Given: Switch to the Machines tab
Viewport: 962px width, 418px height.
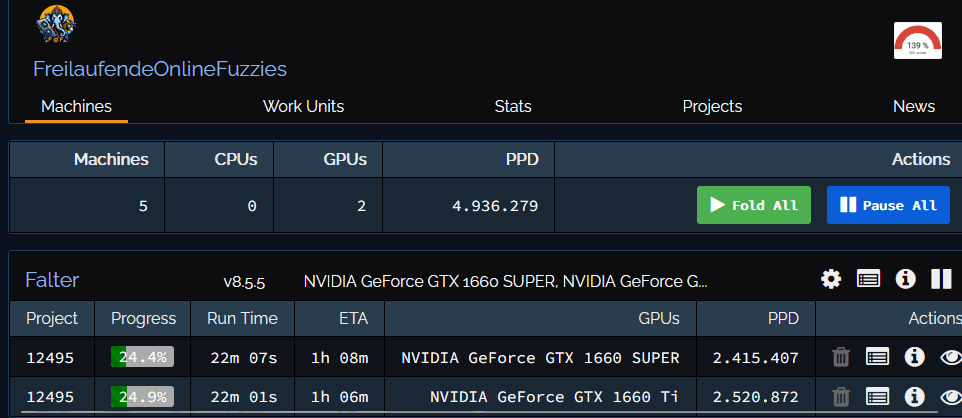Looking at the screenshot, I should click(x=76, y=106).
